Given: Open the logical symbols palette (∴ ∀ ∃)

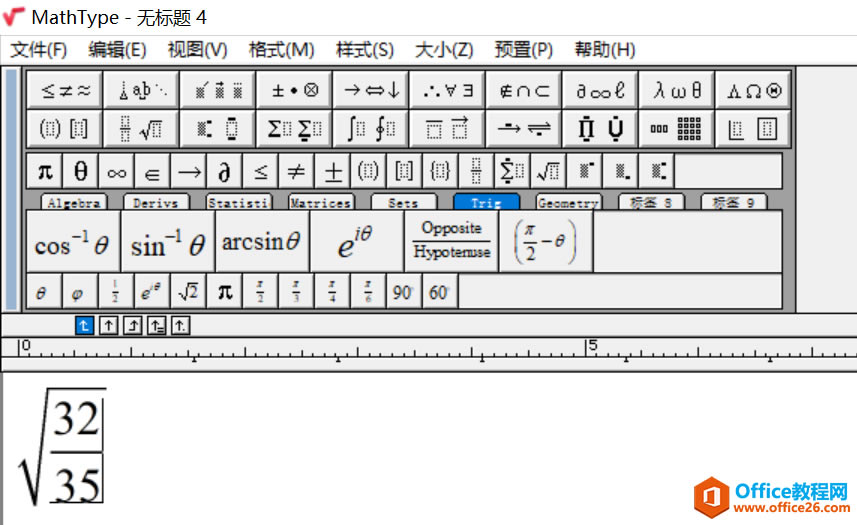Looking at the screenshot, I should click(x=447, y=90).
